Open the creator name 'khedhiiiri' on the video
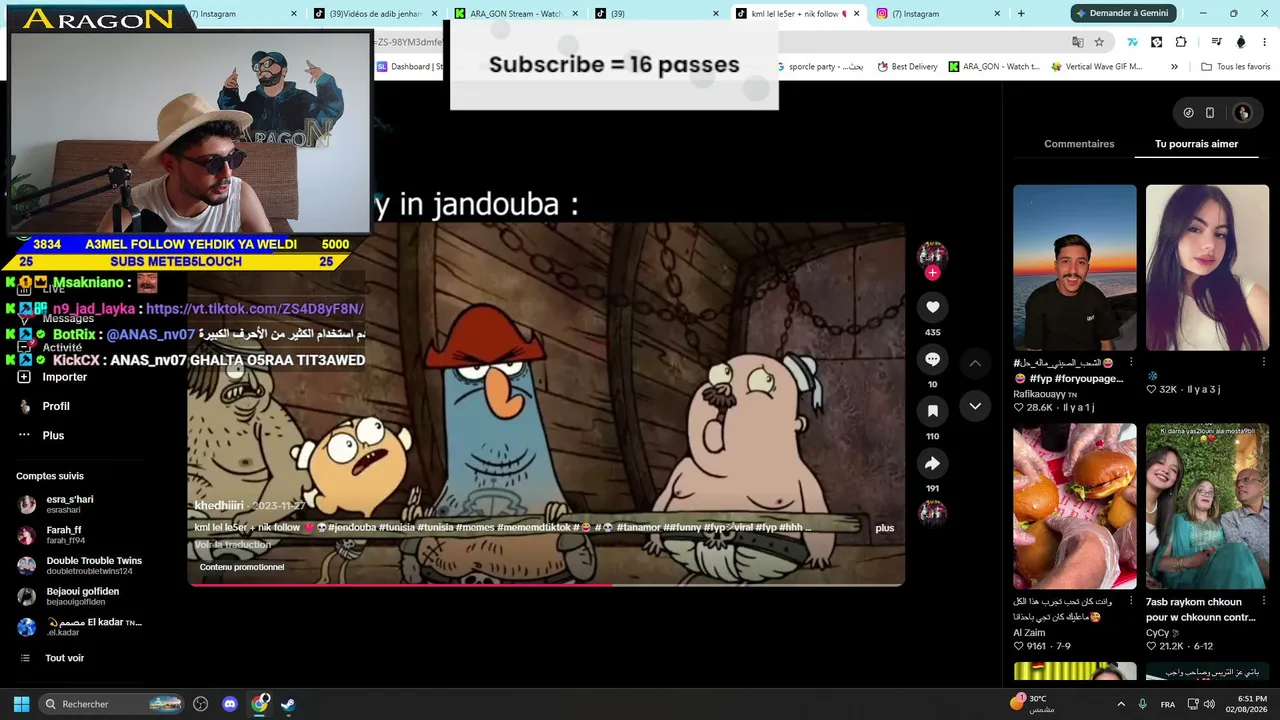Viewport: 1280px width, 720px height. [x=218, y=506]
